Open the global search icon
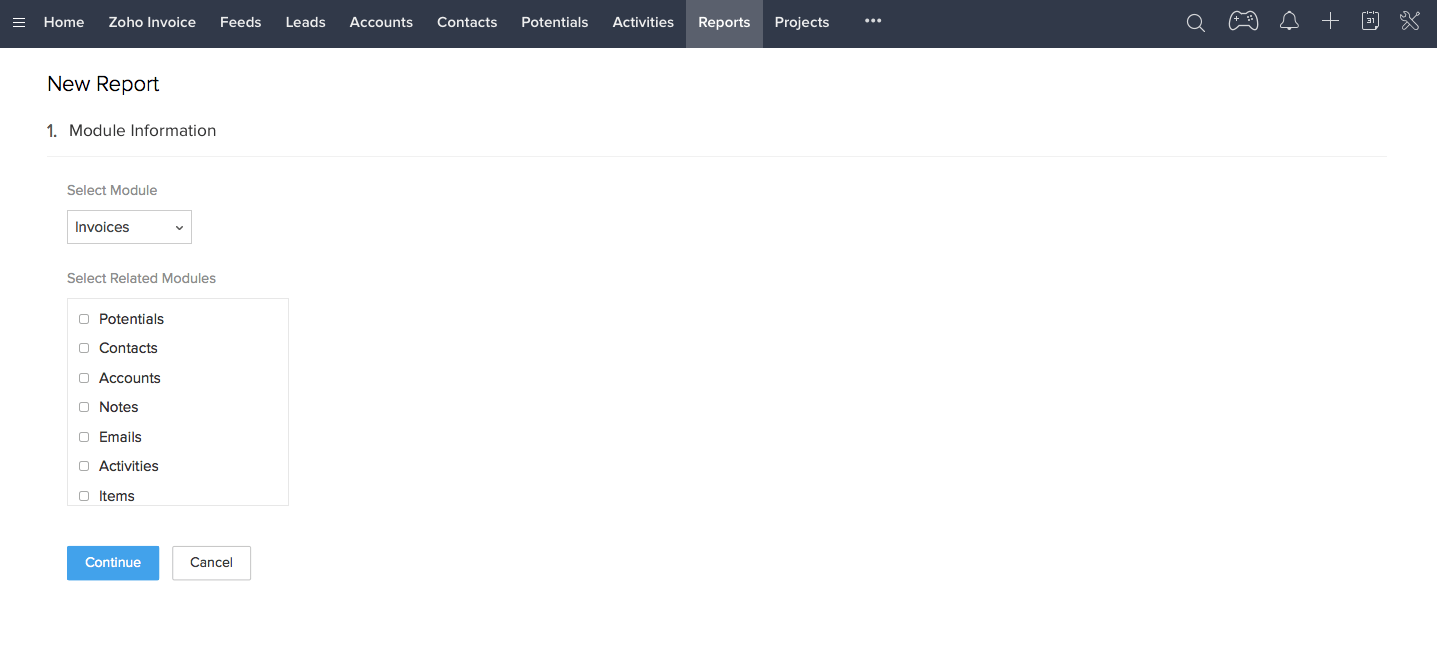The image size is (1437, 650). point(1195,21)
